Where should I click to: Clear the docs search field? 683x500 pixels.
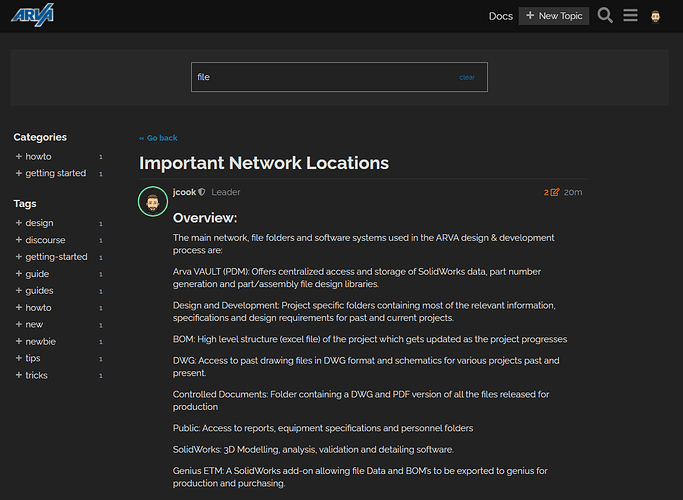click(467, 78)
